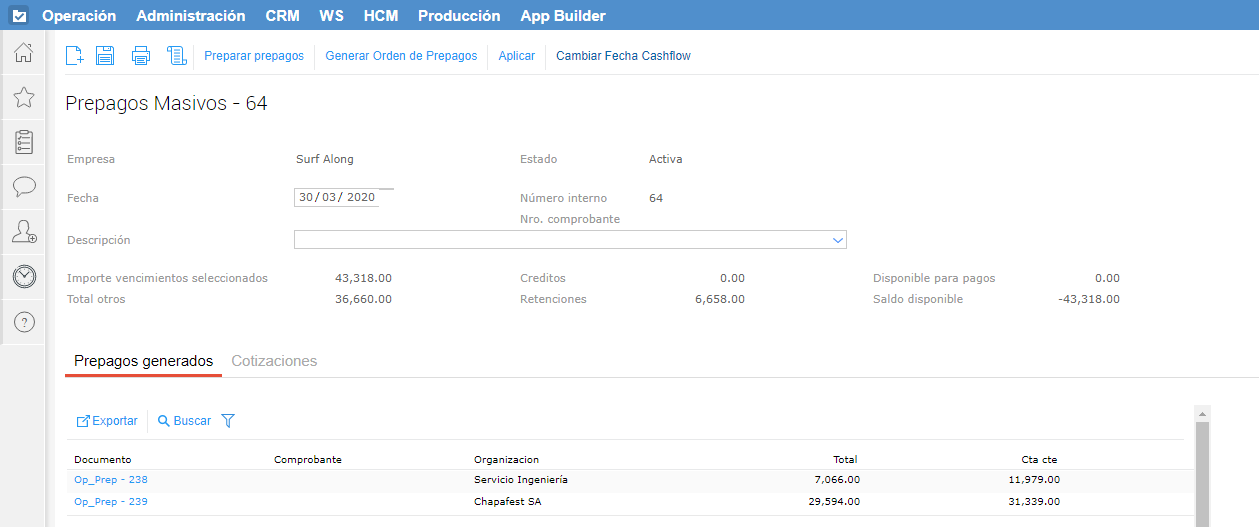Open the help question mark icon
The height and width of the screenshot is (527, 1259).
[24, 322]
